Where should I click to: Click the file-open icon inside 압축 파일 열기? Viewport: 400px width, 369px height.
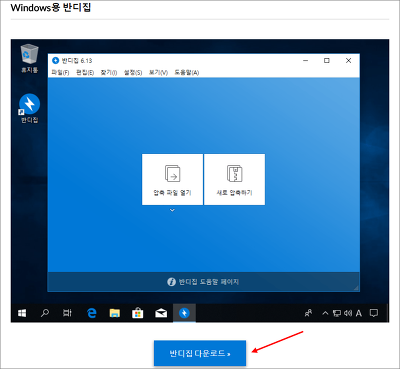tap(172, 173)
